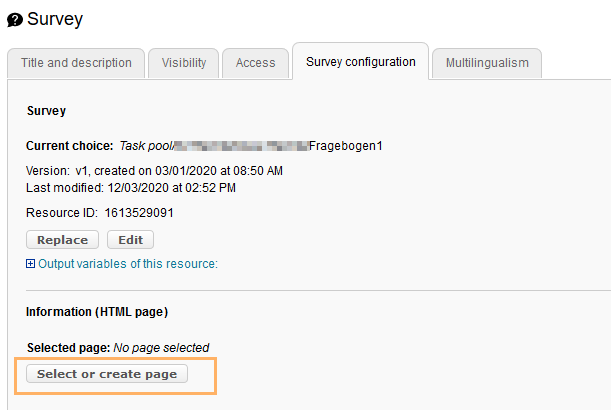Expand the plus icon beside Output variables
The image size is (611, 410).
[x=31, y=264]
